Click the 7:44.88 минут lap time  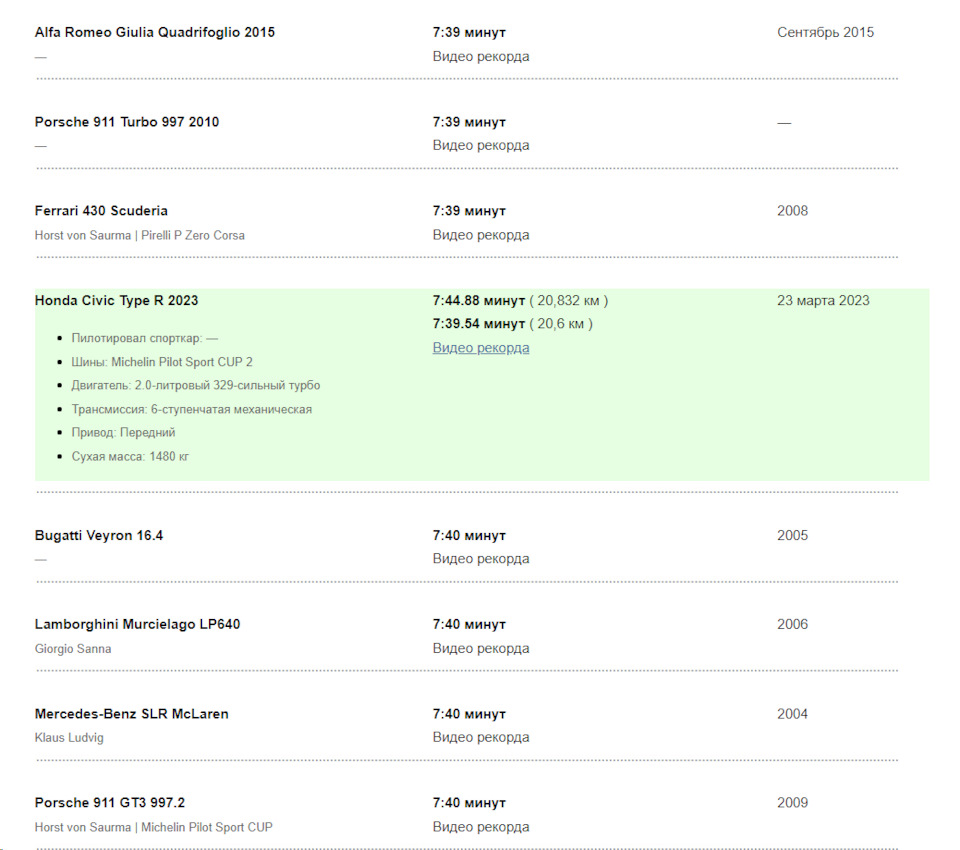click(x=479, y=300)
